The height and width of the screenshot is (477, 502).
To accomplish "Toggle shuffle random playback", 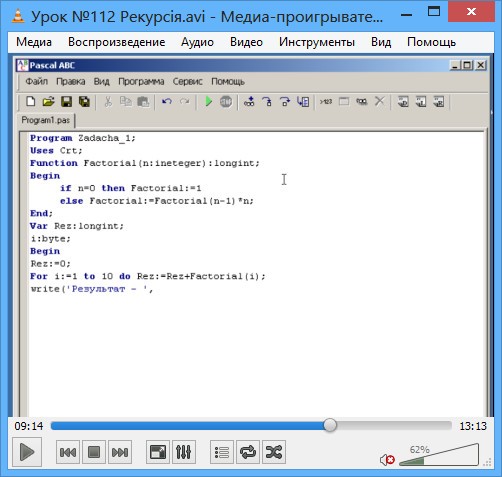I will coord(274,452).
